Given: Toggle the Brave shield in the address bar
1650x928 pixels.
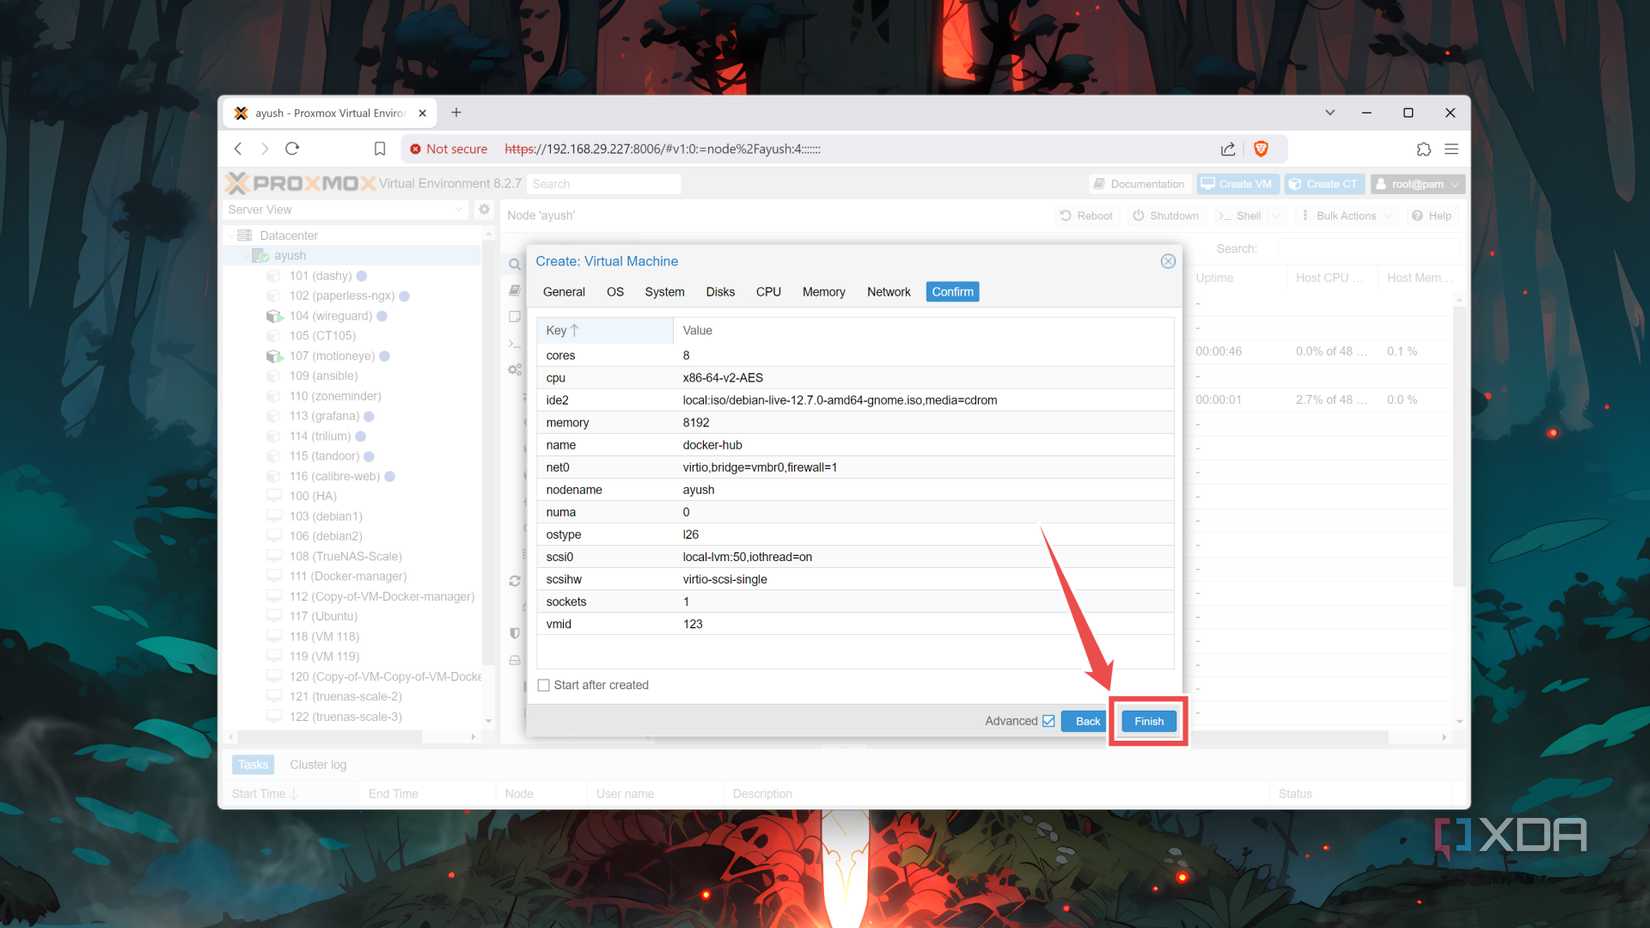Looking at the screenshot, I should click(x=1261, y=148).
